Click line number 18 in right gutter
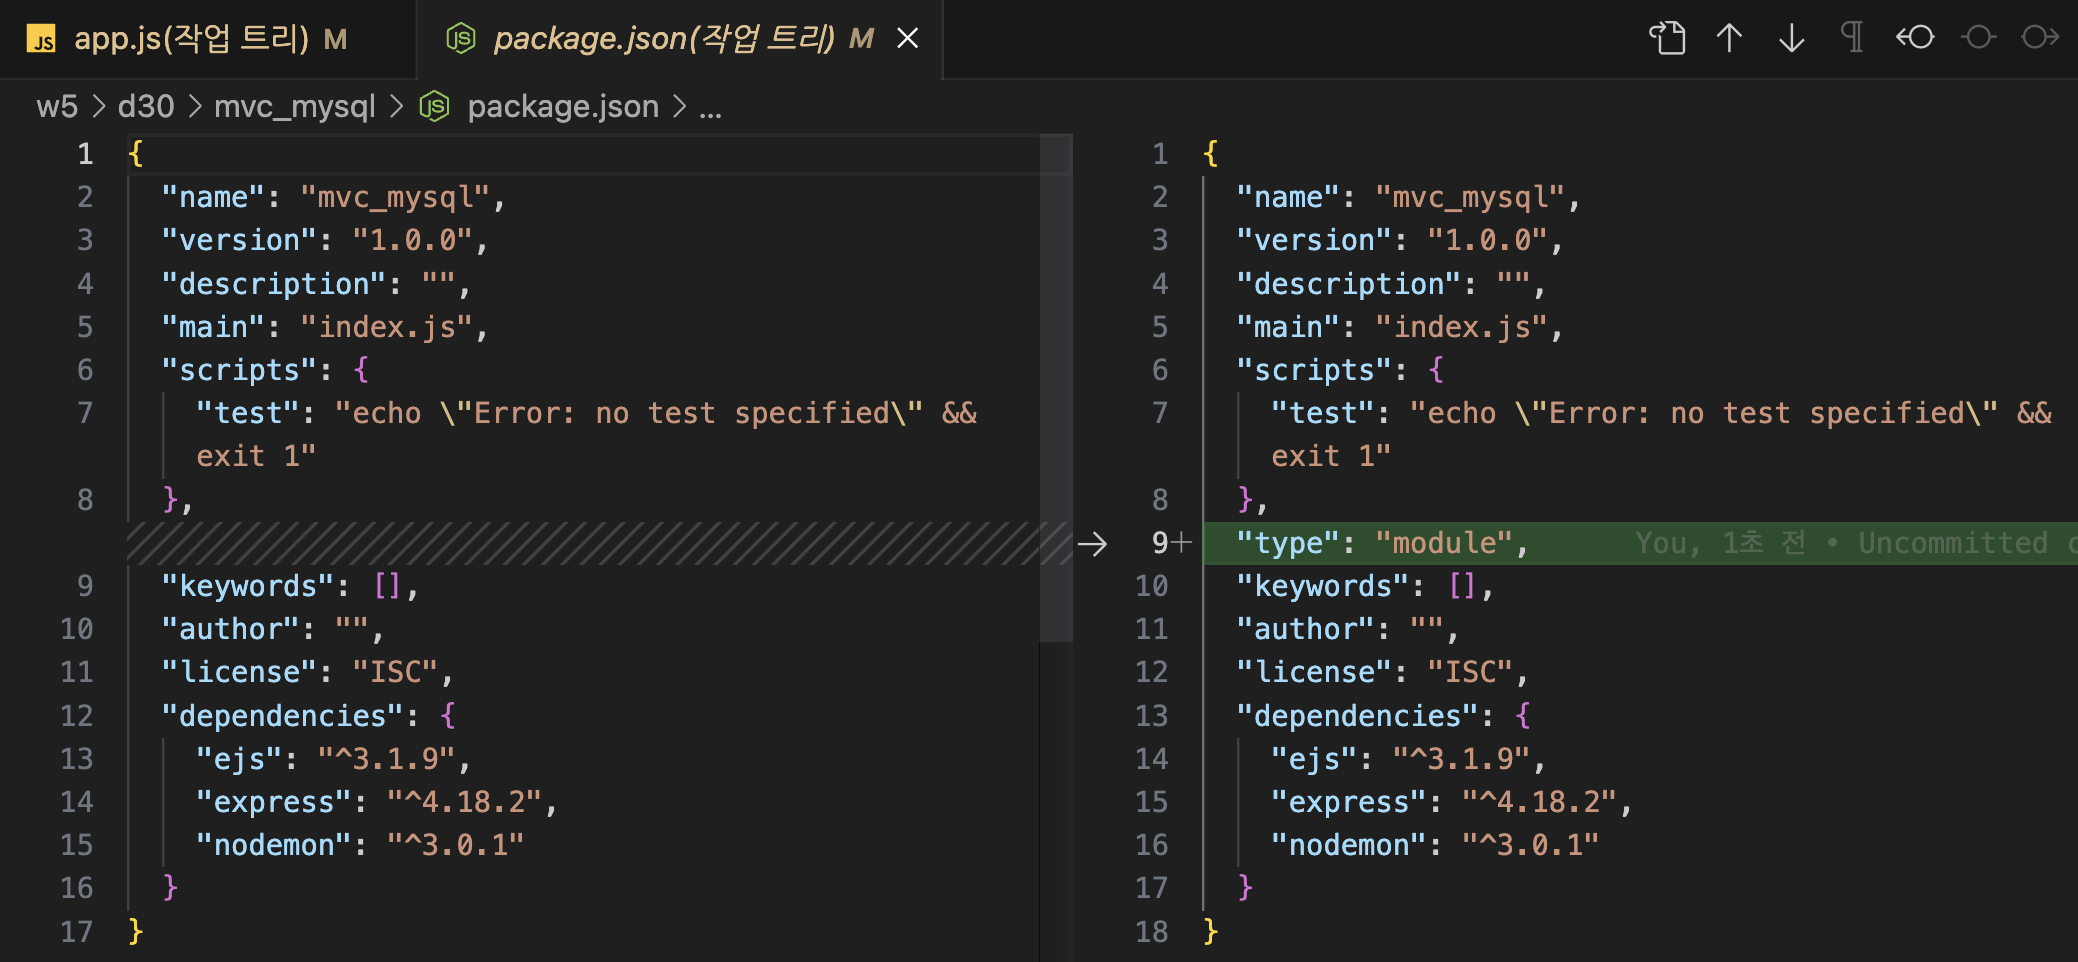2078x962 pixels. (x=1152, y=932)
